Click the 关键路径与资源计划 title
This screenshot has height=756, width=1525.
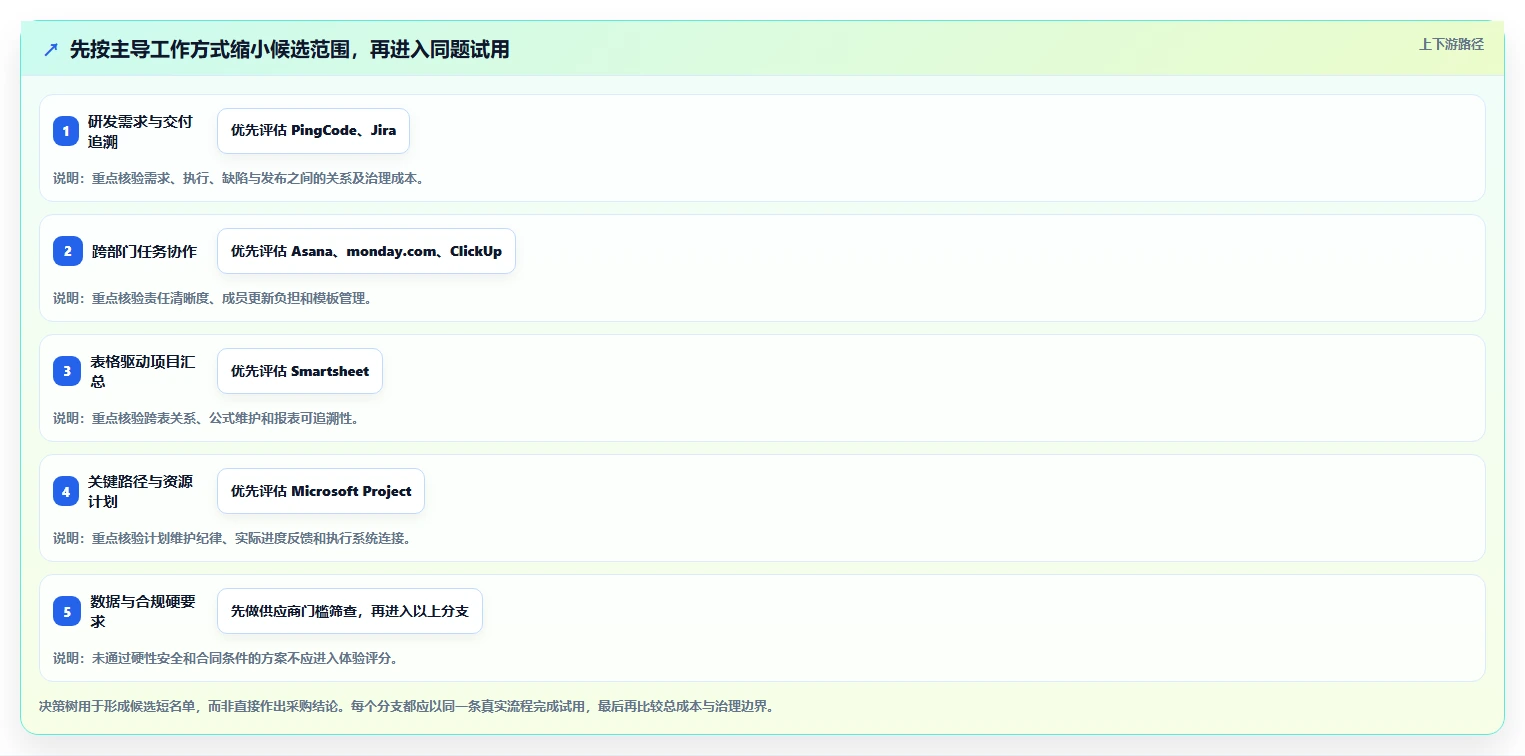[x=140, y=491]
